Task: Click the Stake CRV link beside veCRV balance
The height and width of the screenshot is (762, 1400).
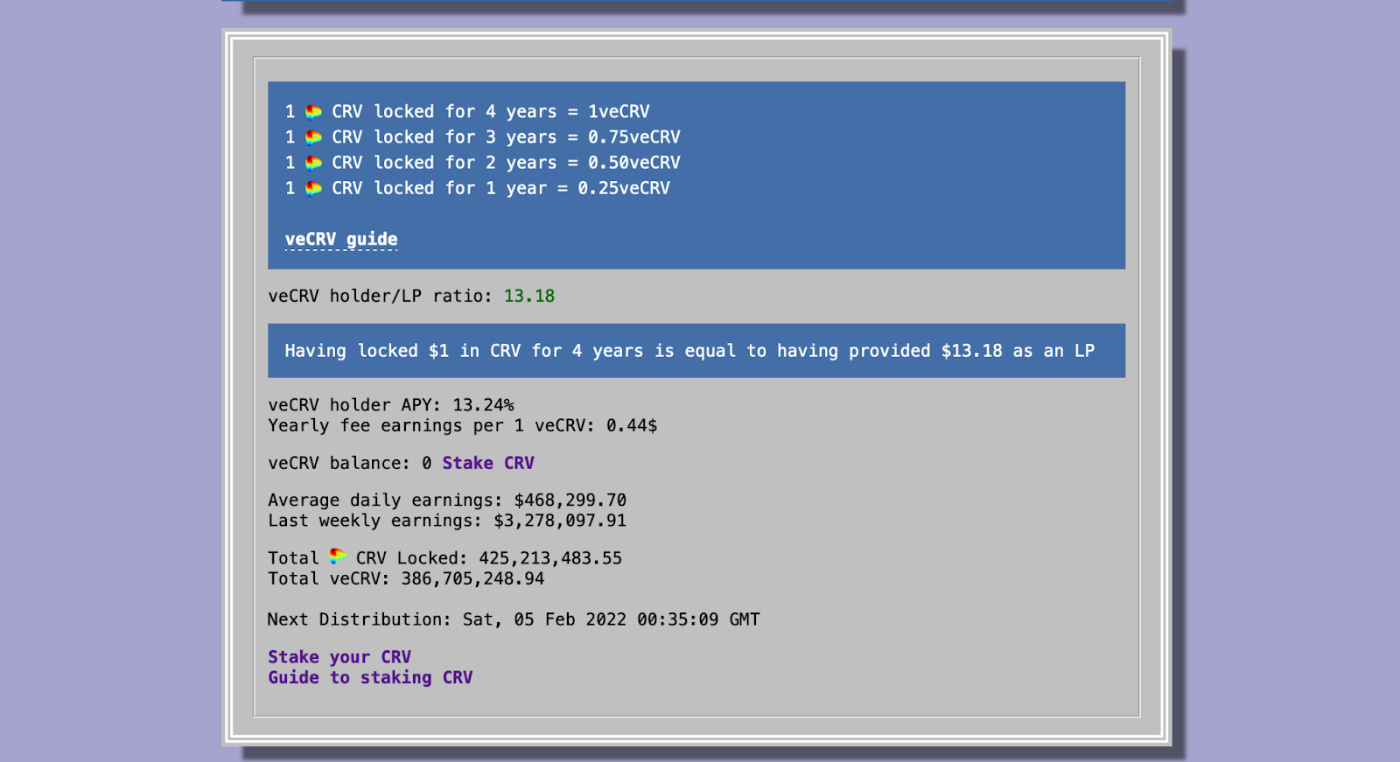Action: [488, 463]
